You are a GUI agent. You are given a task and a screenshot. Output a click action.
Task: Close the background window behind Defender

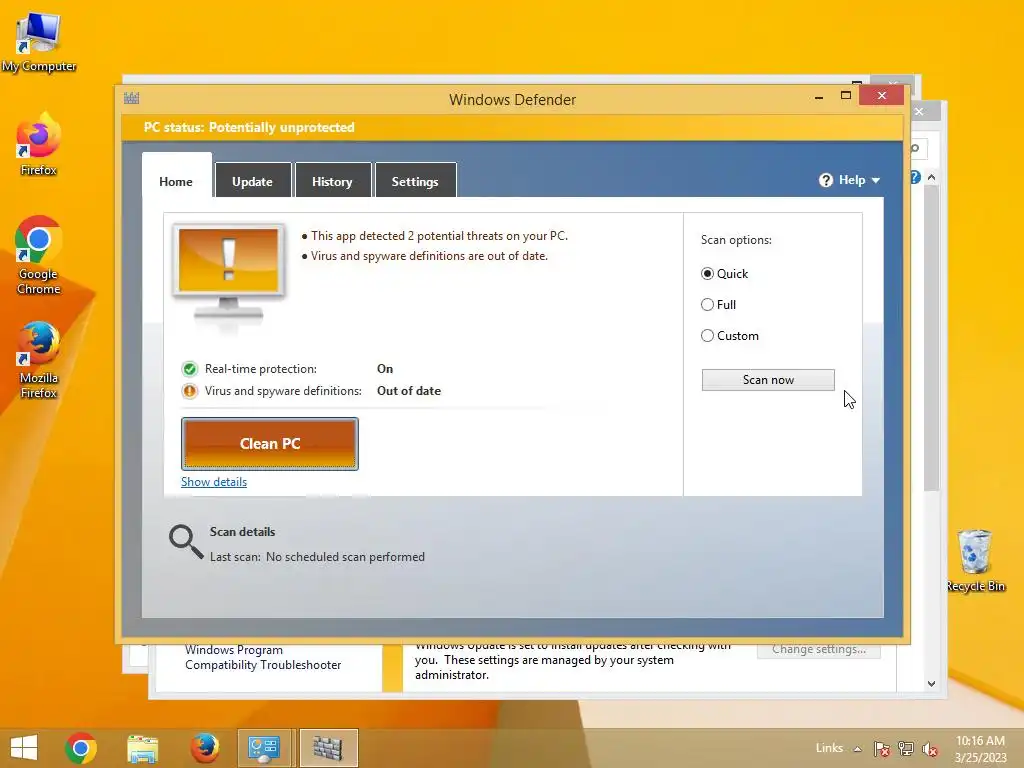tap(919, 112)
